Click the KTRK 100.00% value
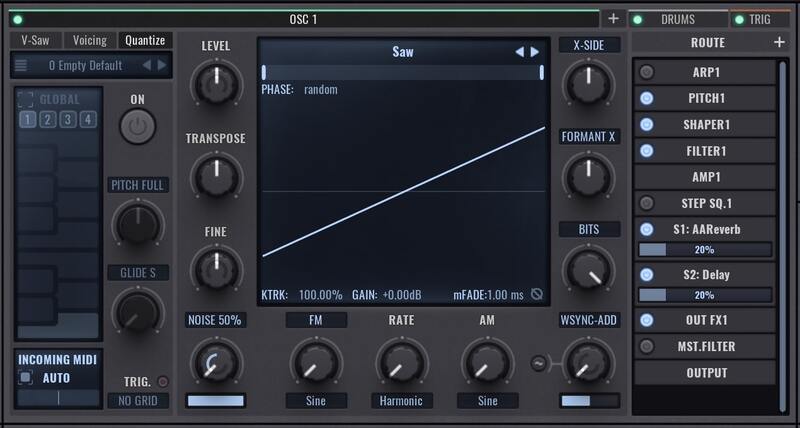 tap(320, 295)
